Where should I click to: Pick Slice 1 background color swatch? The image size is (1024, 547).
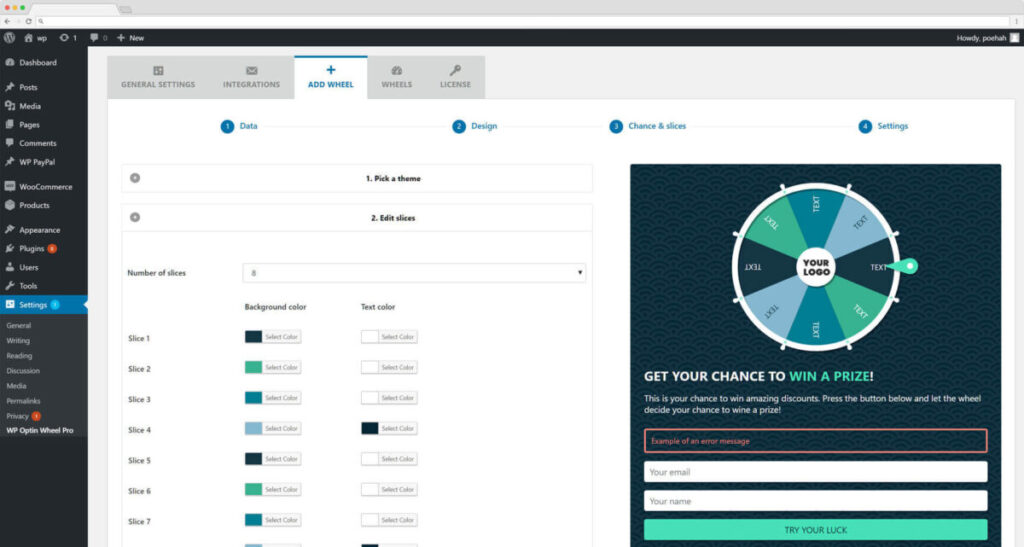click(254, 337)
